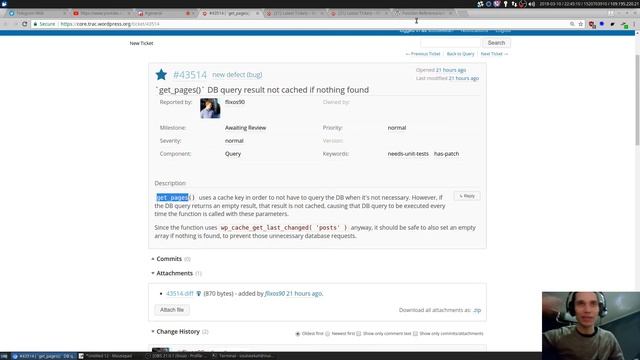The image size is (640, 360).
Task: Click the #43514 browser window taskbar entry
Action: pos(43,356)
